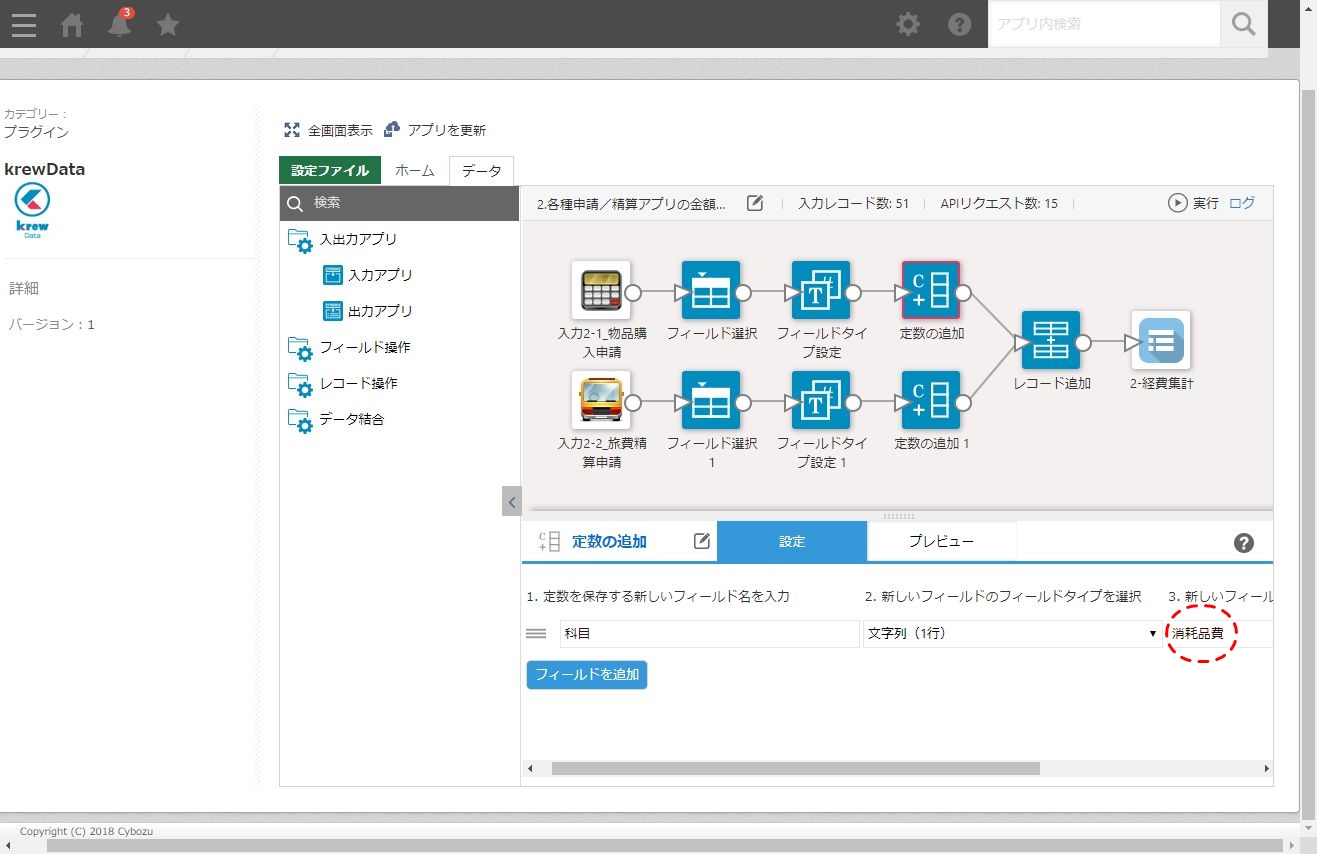Switch to the 設定ファイル tab
The height and width of the screenshot is (854, 1317).
[x=330, y=171]
